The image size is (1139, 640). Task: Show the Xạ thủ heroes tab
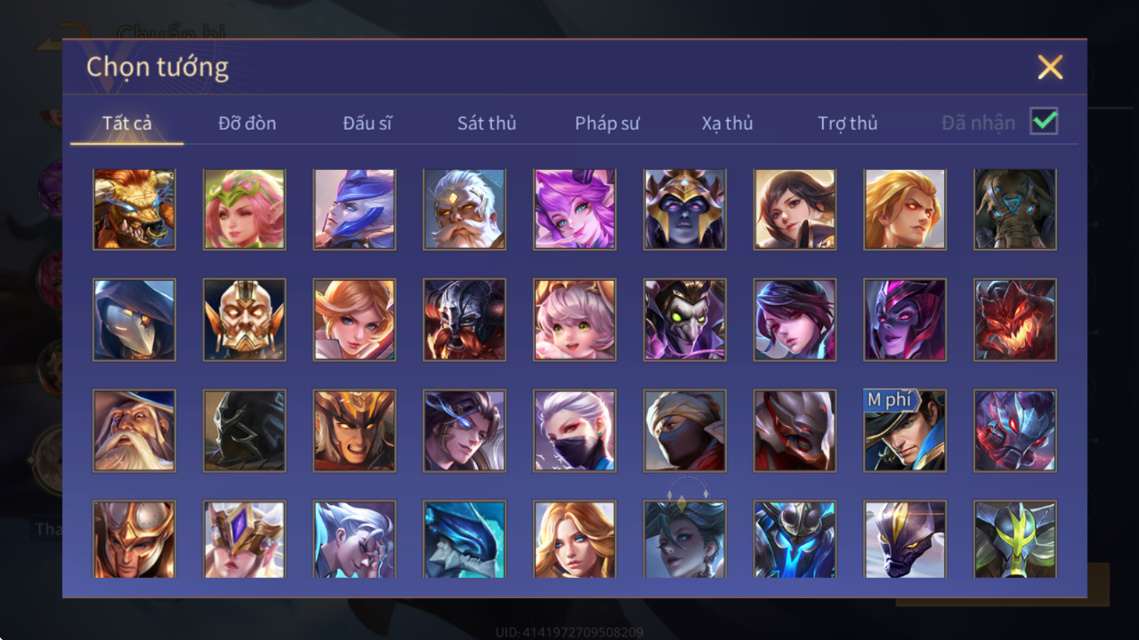click(727, 123)
